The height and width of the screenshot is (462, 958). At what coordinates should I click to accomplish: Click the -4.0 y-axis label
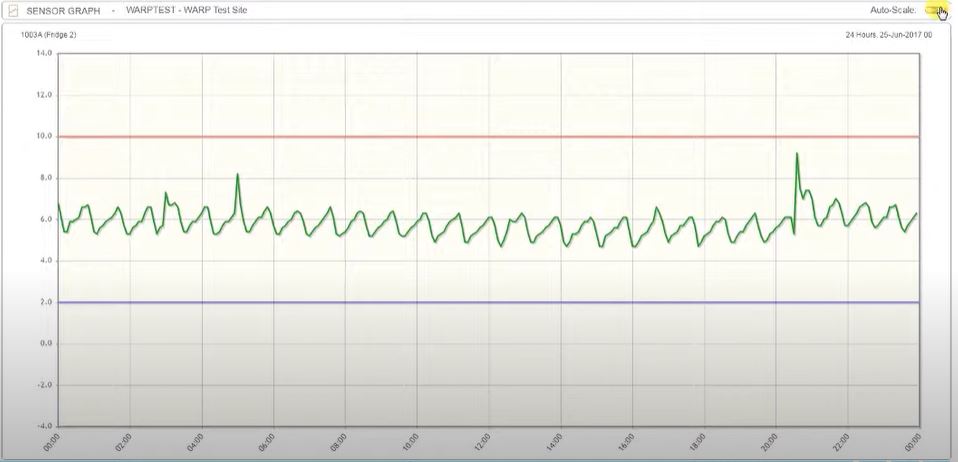pyautogui.click(x=44, y=425)
